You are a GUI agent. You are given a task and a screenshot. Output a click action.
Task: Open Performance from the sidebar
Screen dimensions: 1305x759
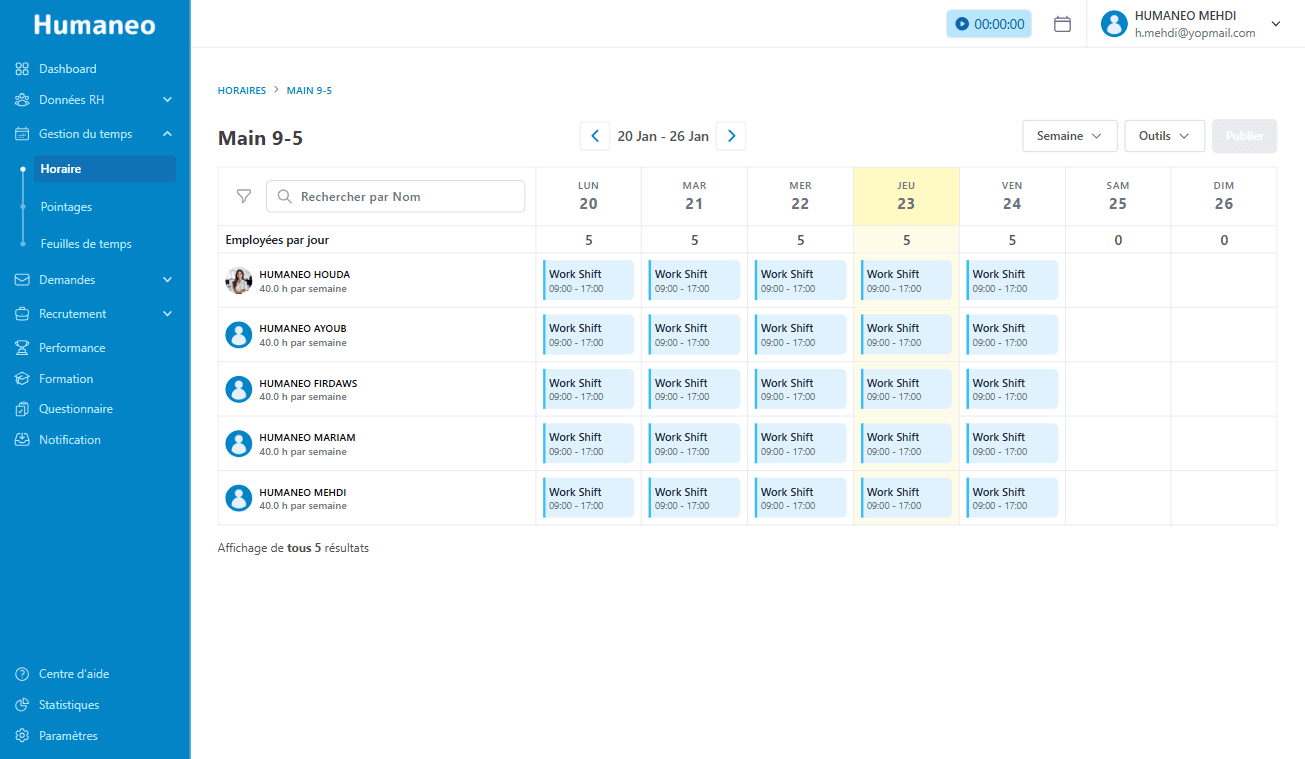click(72, 348)
